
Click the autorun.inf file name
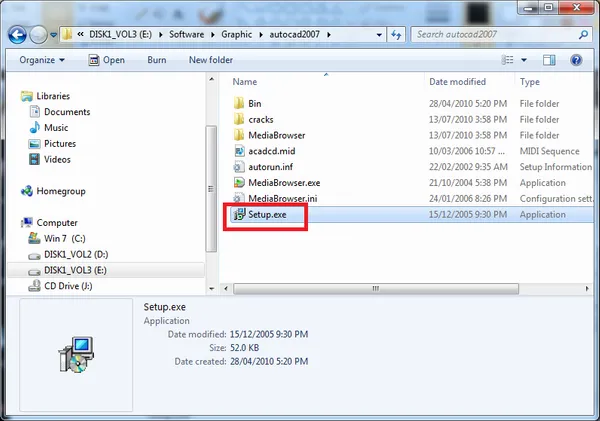(x=271, y=167)
